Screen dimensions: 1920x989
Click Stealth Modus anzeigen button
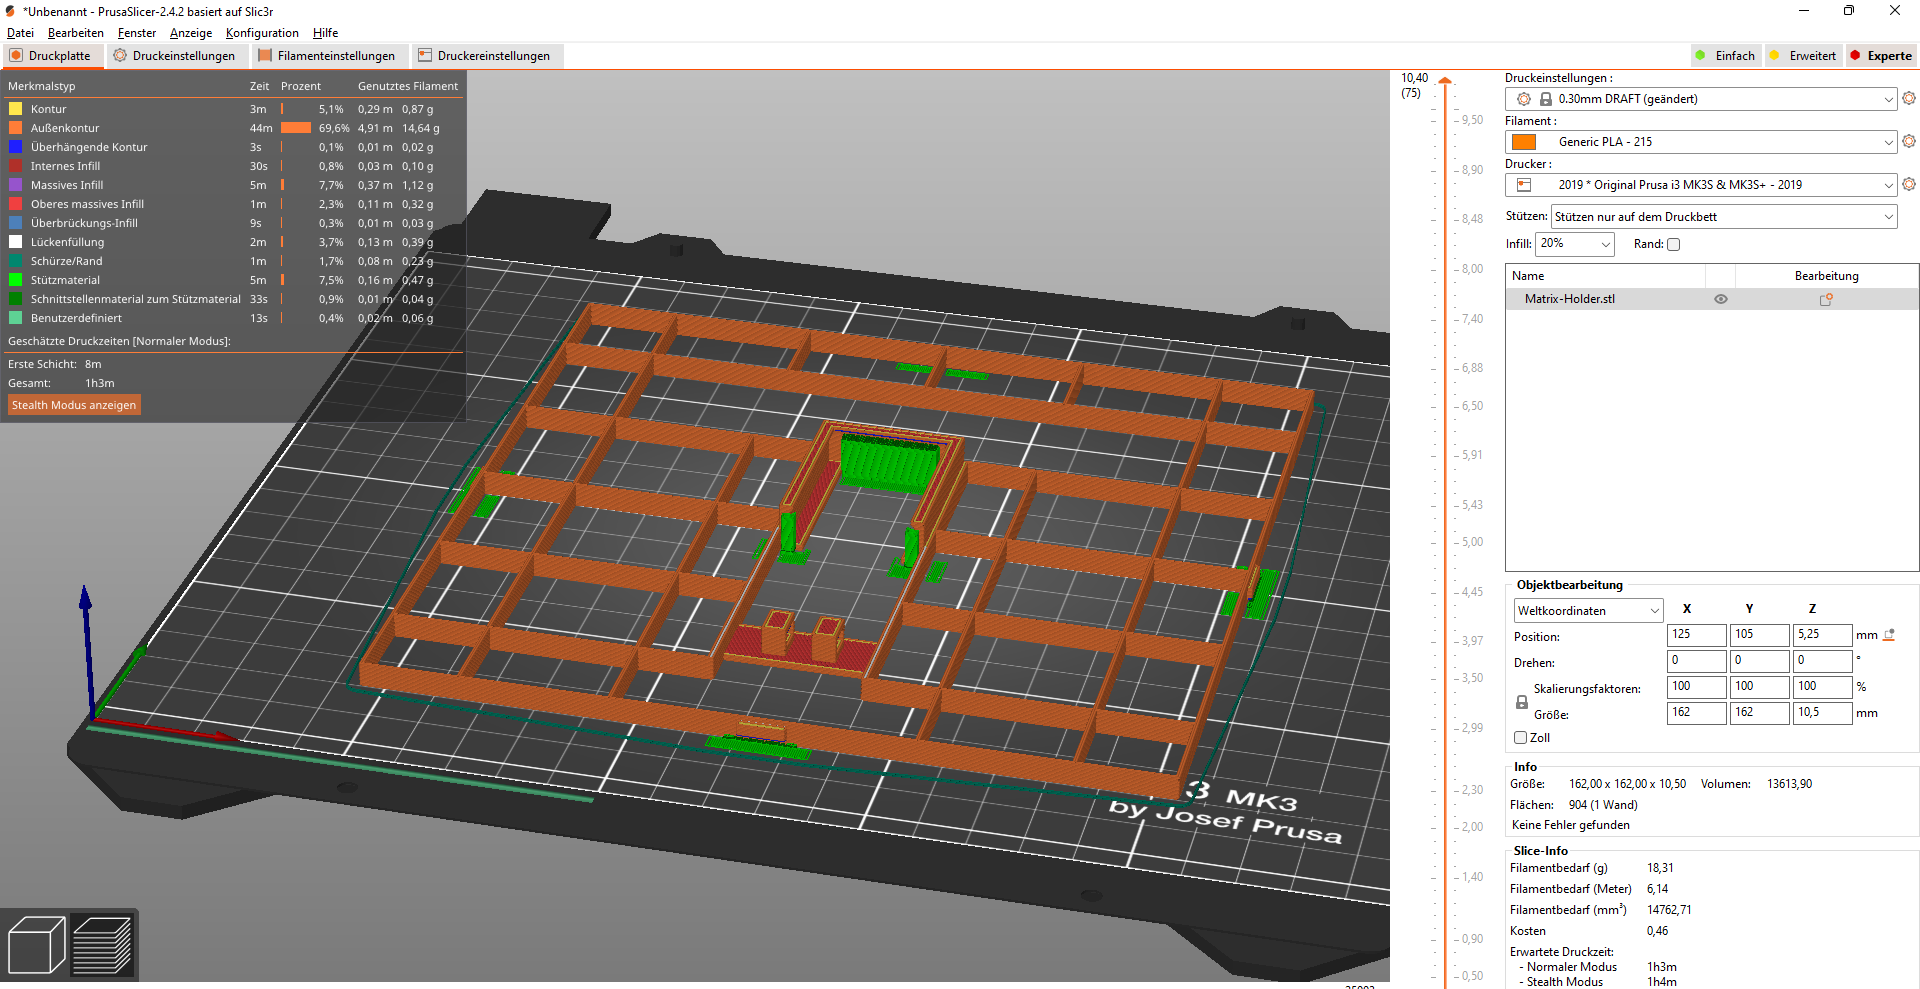pyautogui.click(x=74, y=405)
